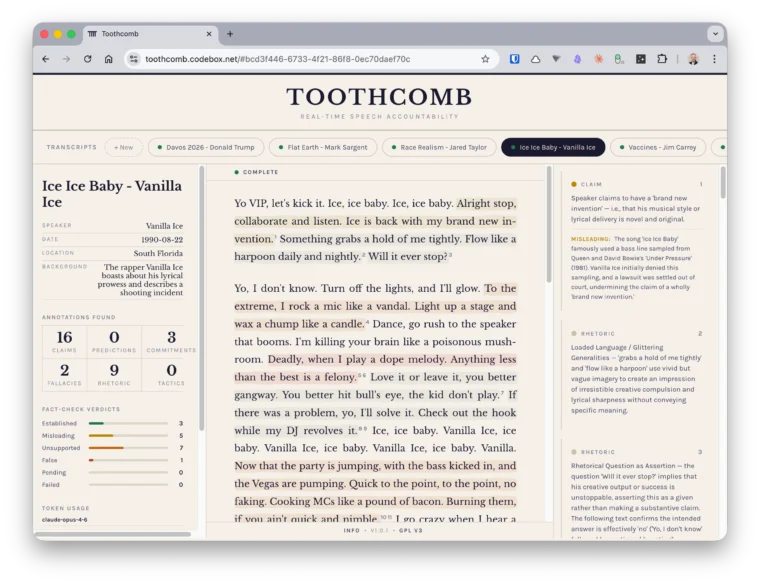Click the MISLEADING verdict label in claim card
This screenshot has width=760, height=584.
(x=590, y=239)
